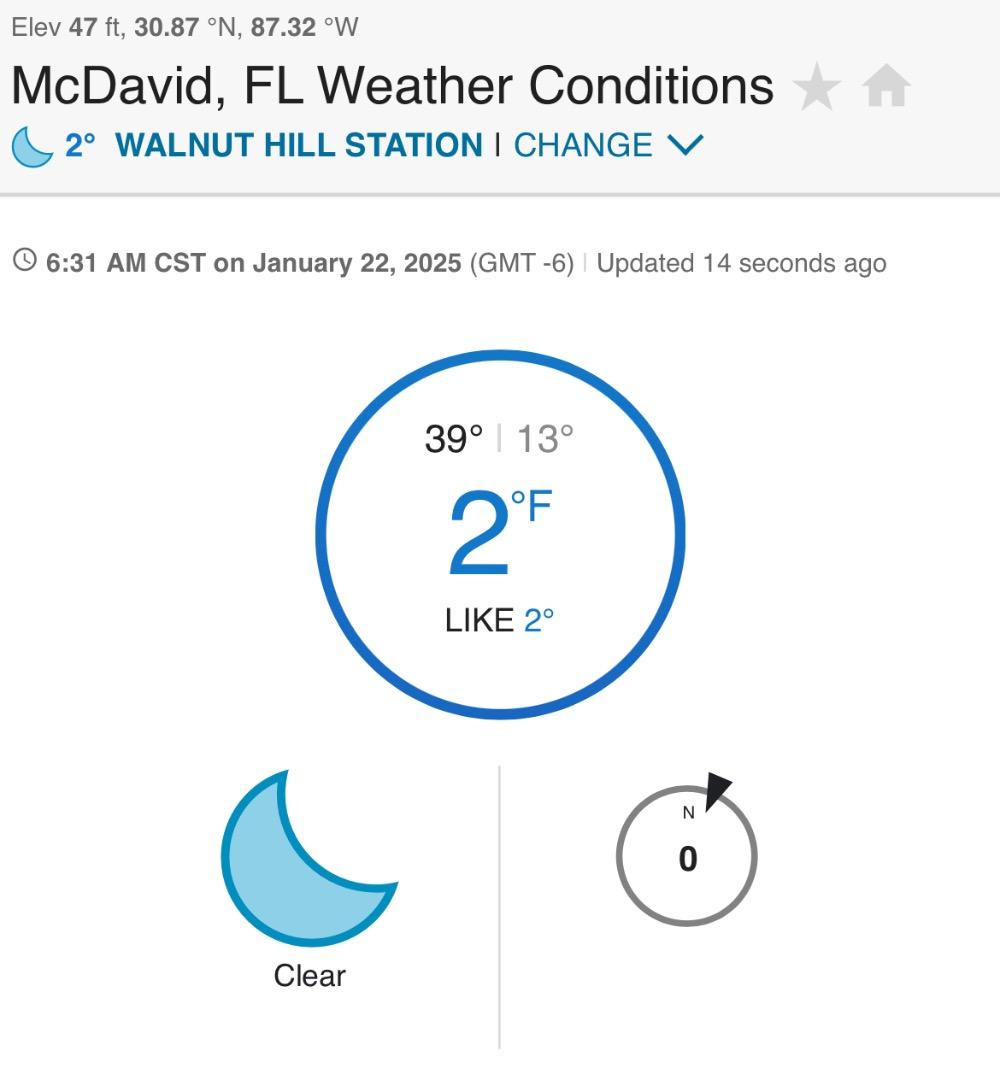Open the WALNUT HILL STATION link
This screenshot has height=1080, width=1000.
pyautogui.click(x=298, y=146)
